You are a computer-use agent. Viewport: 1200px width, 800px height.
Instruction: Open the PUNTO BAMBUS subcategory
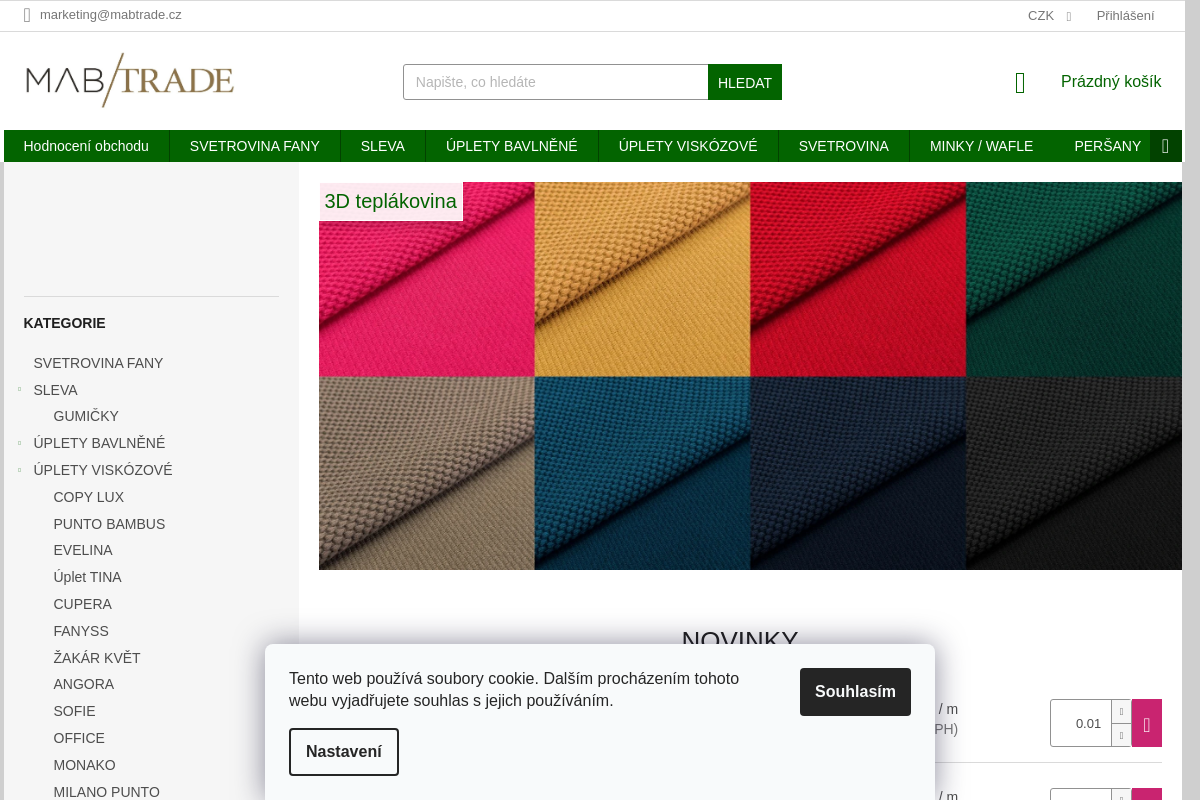(109, 524)
